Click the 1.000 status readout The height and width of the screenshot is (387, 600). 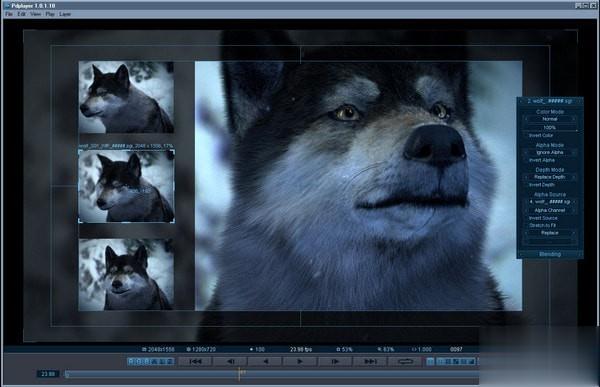click(422, 349)
